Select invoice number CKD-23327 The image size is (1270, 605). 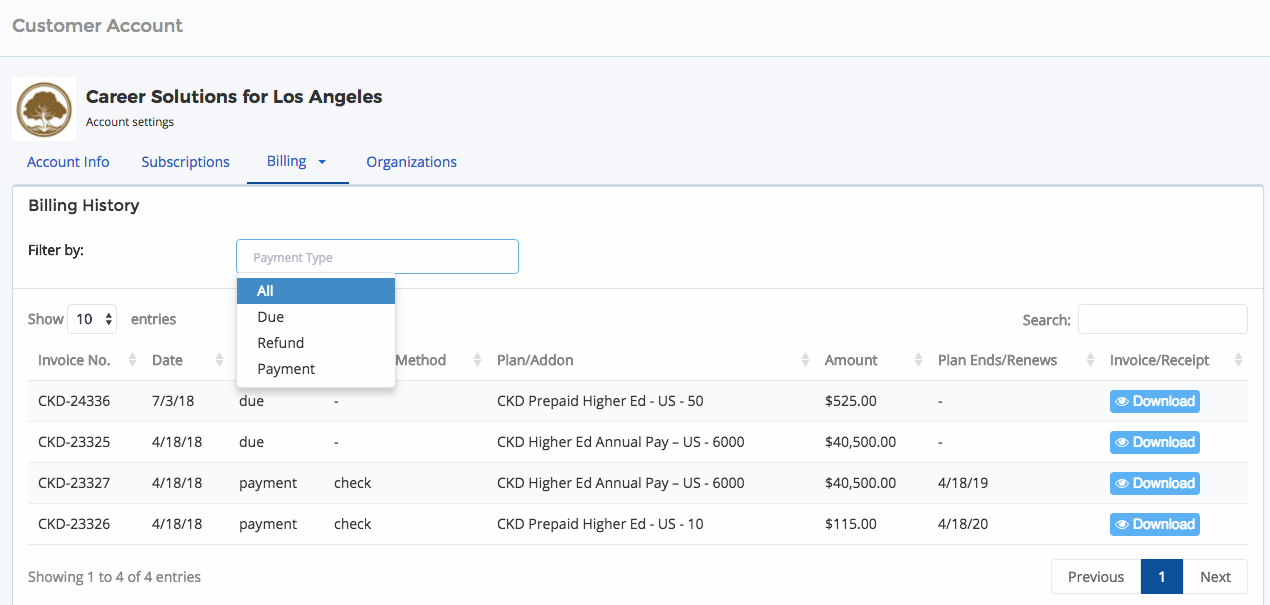(74, 483)
